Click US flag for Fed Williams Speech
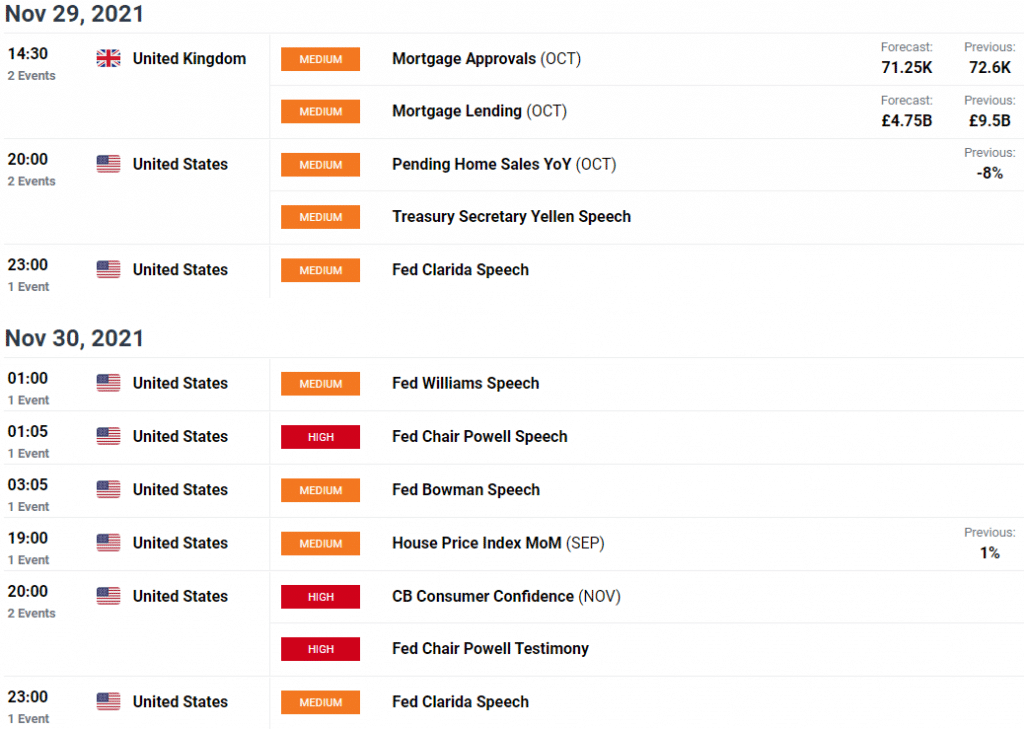1024x729 pixels. (108, 383)
